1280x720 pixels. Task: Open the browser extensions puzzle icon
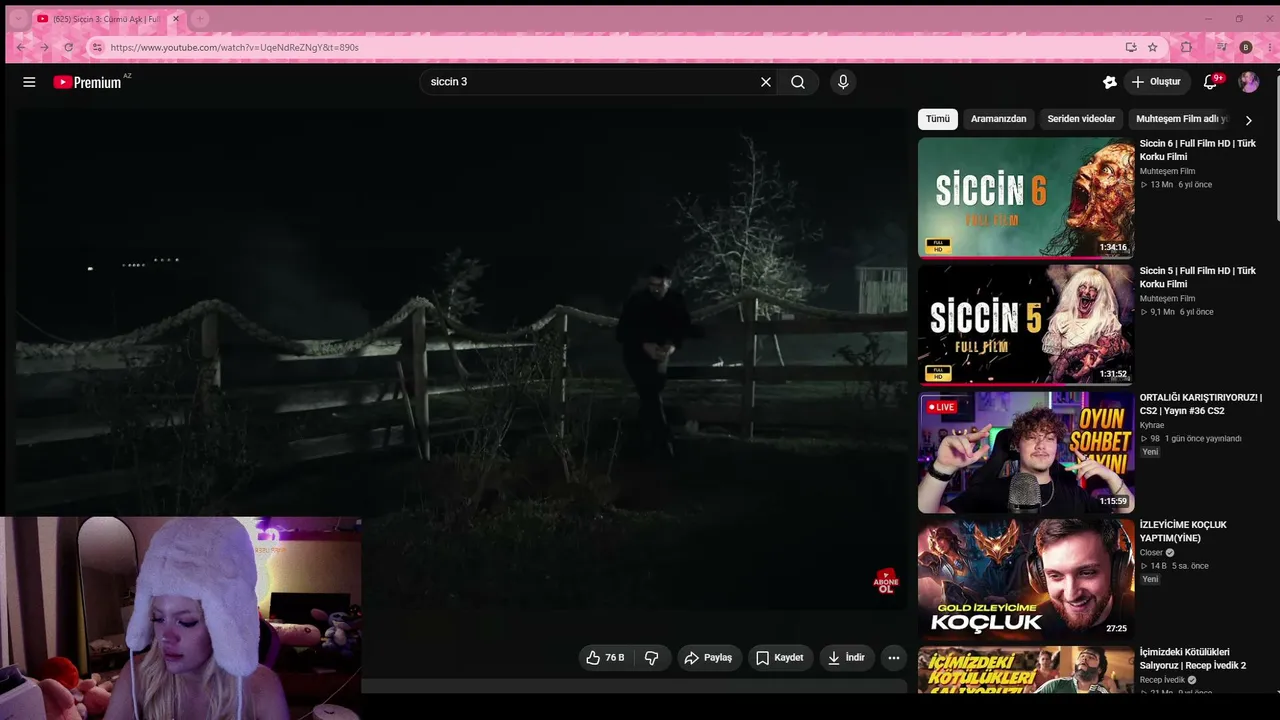(1187, 47)
